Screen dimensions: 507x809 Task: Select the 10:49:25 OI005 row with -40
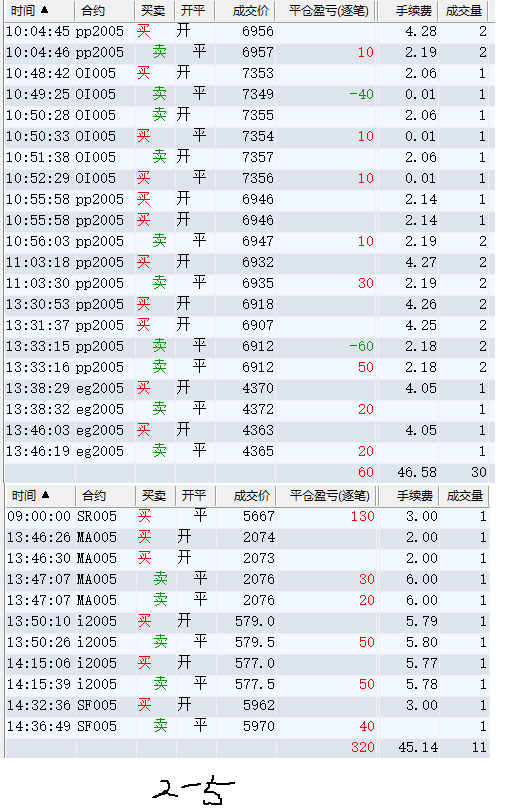click(x=247, y=94)
